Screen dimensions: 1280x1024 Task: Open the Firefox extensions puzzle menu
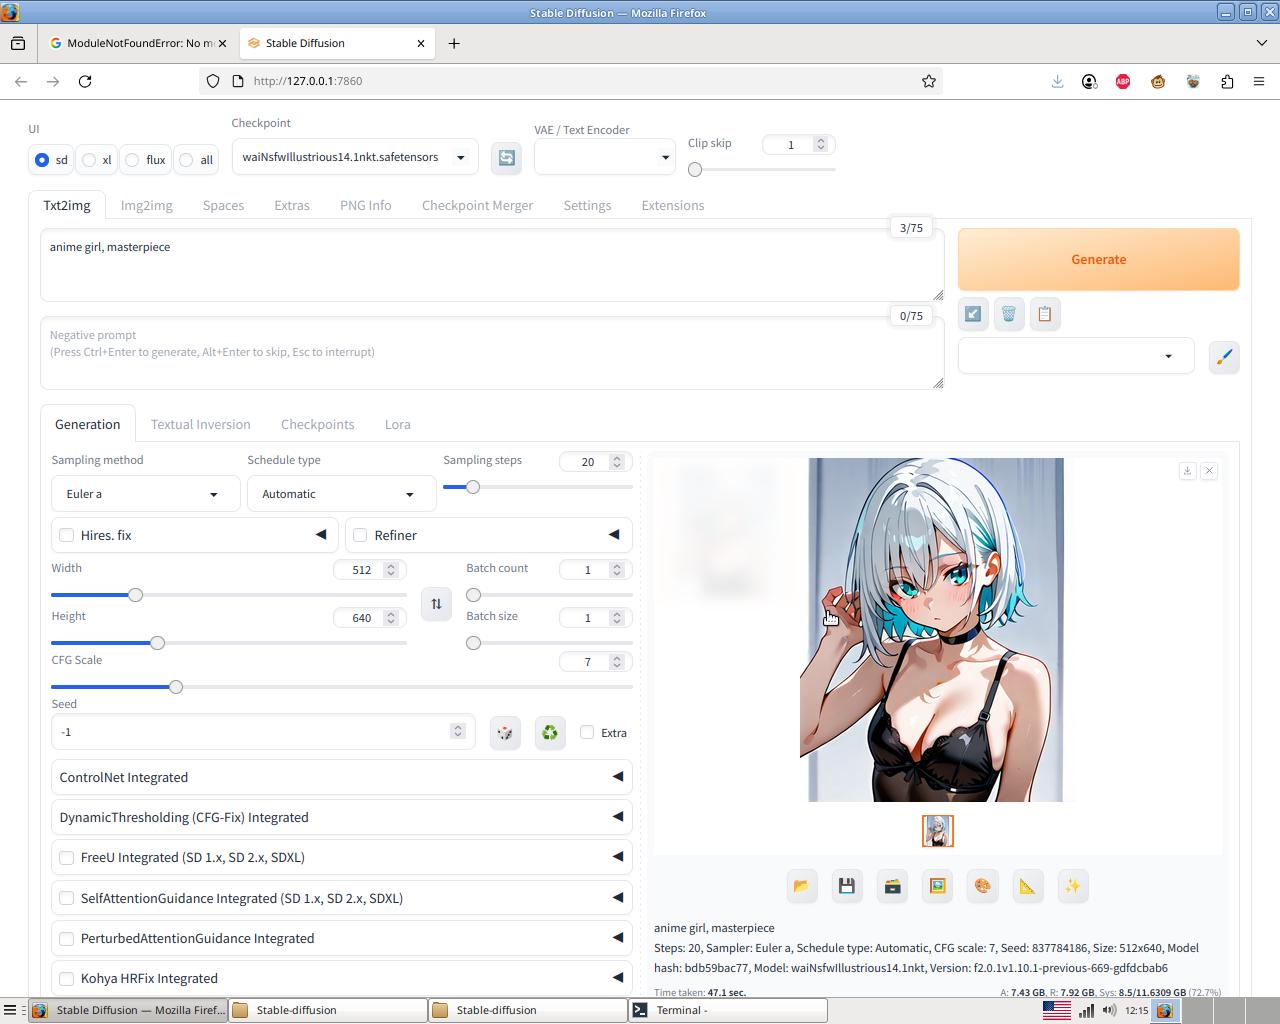(x=1227, y=81)
